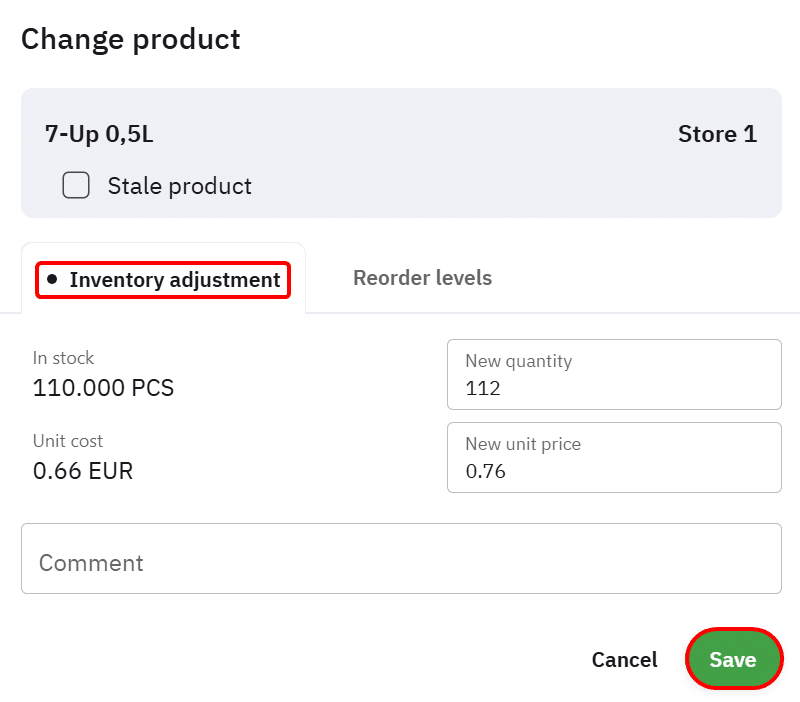Viewport: 800px width, 702px height.
Task: Tick the Stale product checkbox
Action: point(76,186)
